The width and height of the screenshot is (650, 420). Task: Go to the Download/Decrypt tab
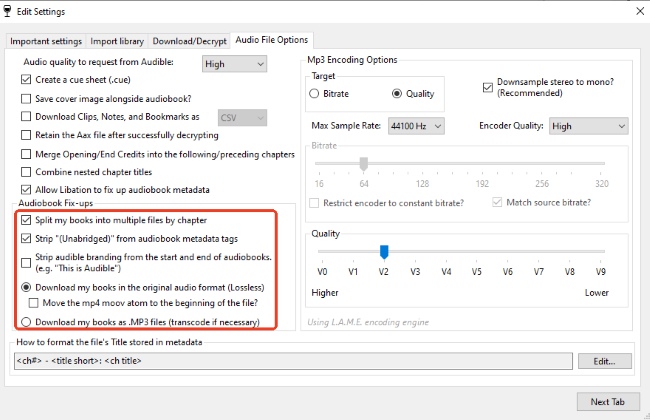click(189, 41)
